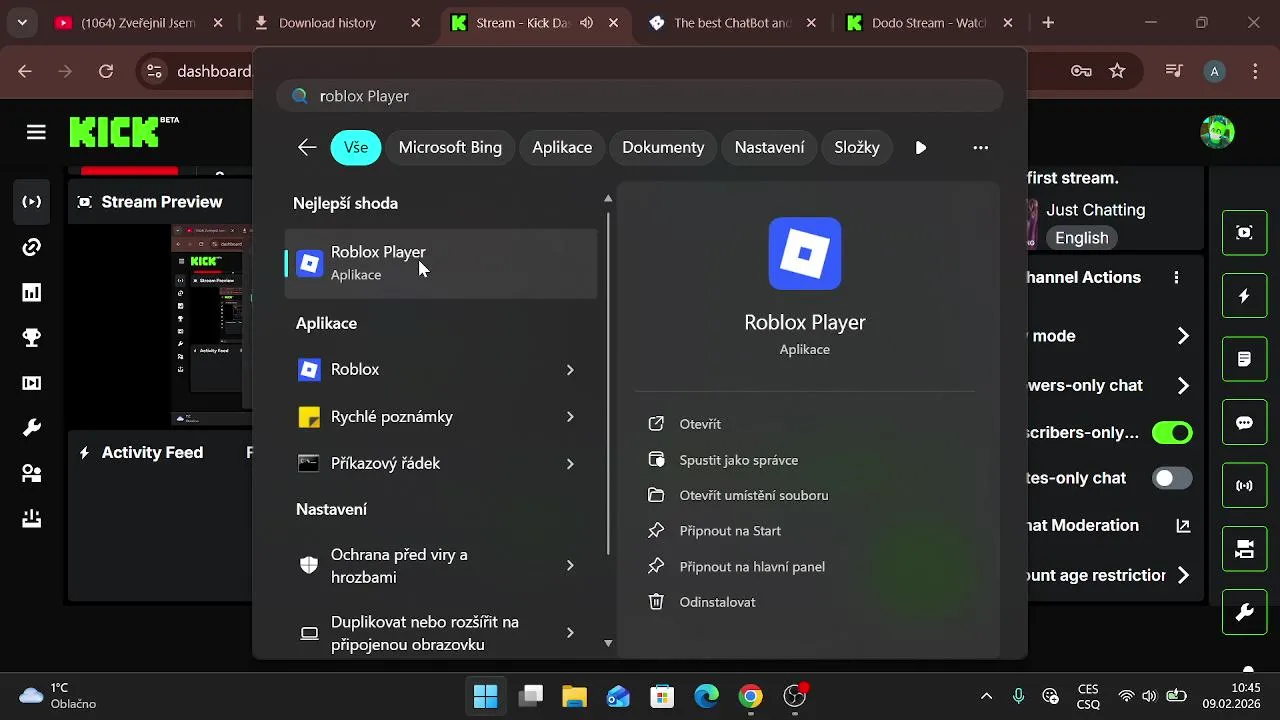
Task: Open followers-only chat chevron
Action: point(1183,386)
